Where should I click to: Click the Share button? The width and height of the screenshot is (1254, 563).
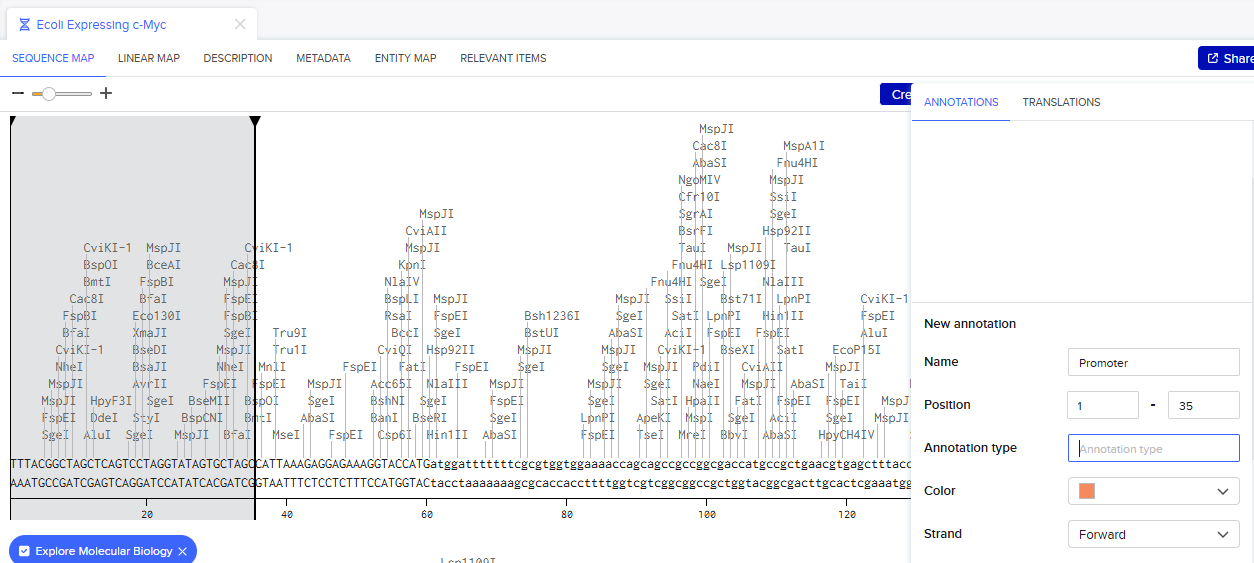click(x=1226, y=58)
